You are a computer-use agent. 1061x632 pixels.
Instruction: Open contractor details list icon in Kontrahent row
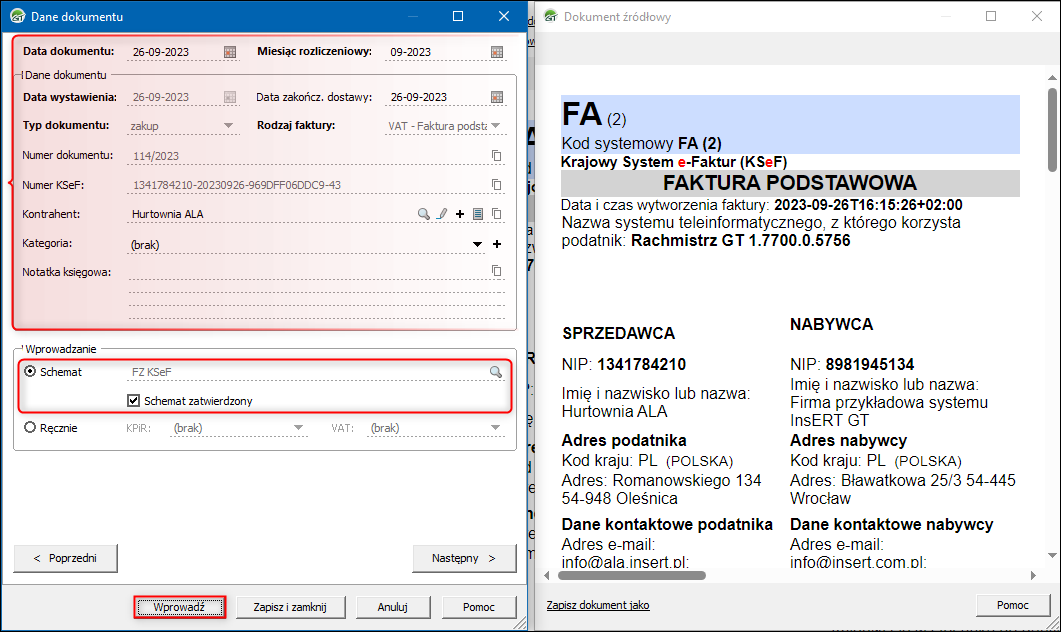click(478, 214)
